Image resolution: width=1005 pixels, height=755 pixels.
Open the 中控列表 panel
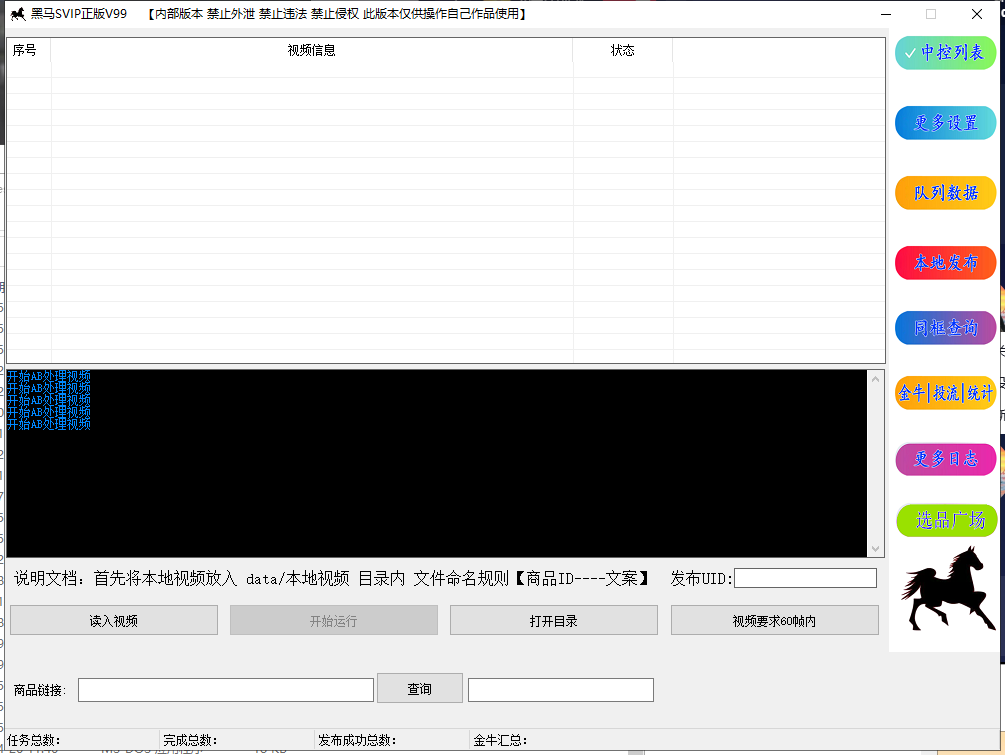click(x=945, y=53)
